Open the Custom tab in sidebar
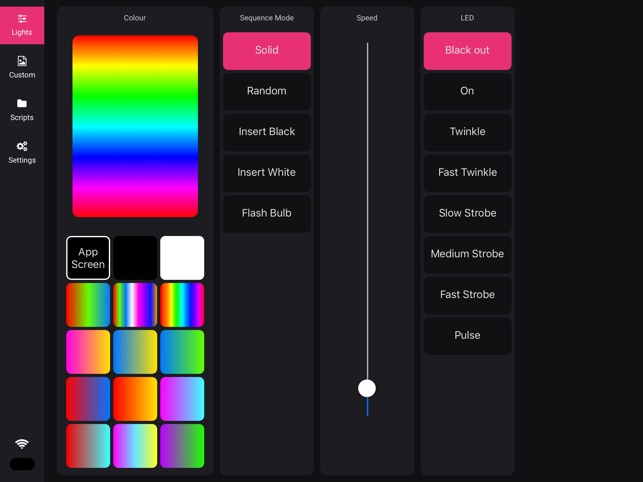Viewport: 643px width, 482px height. click(22, 67)
